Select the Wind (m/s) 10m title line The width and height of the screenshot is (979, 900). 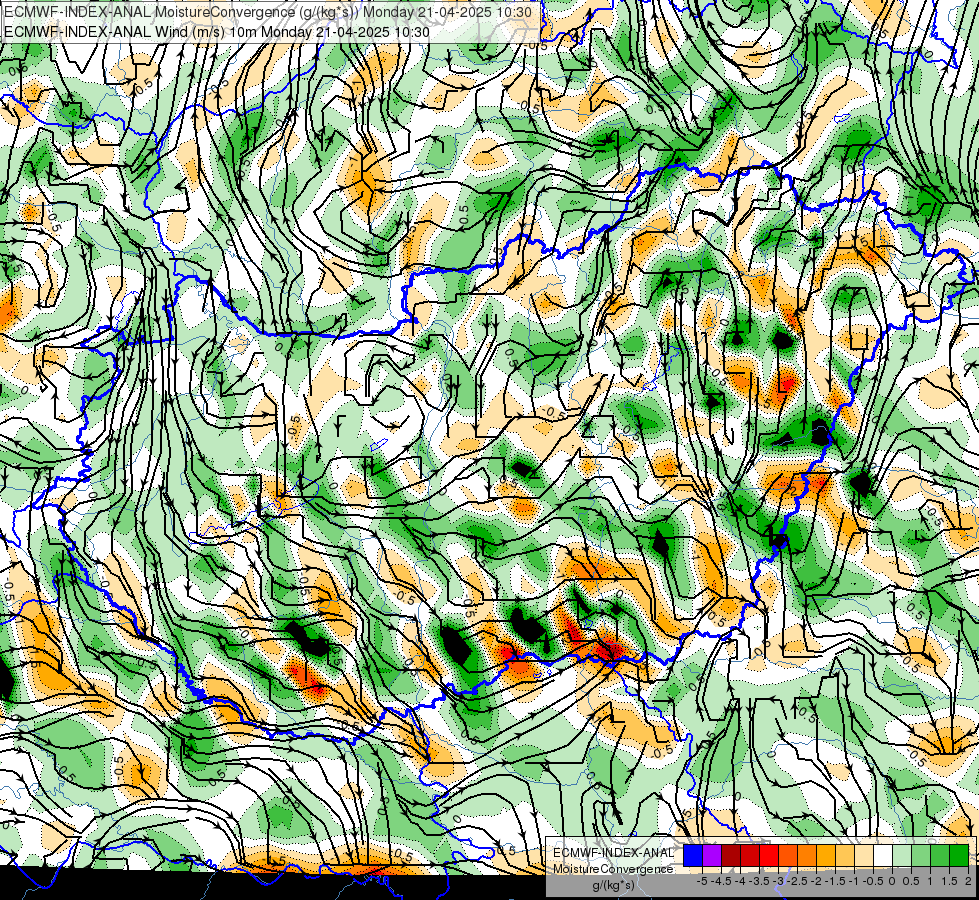pyautogui.click(x=217, y=31)
